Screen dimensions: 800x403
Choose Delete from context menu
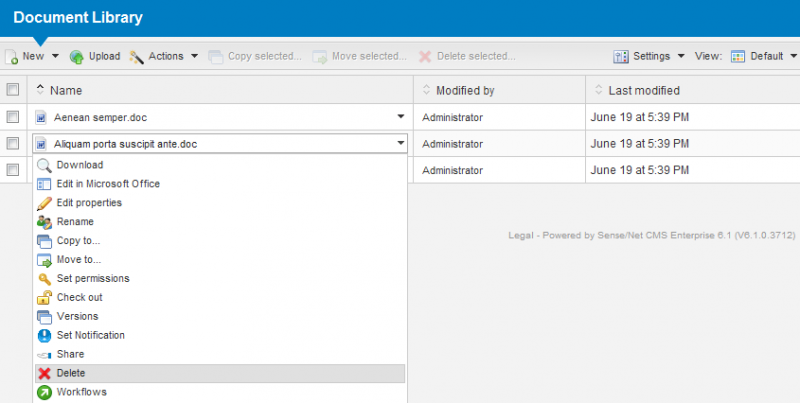[x=220, y=373]
